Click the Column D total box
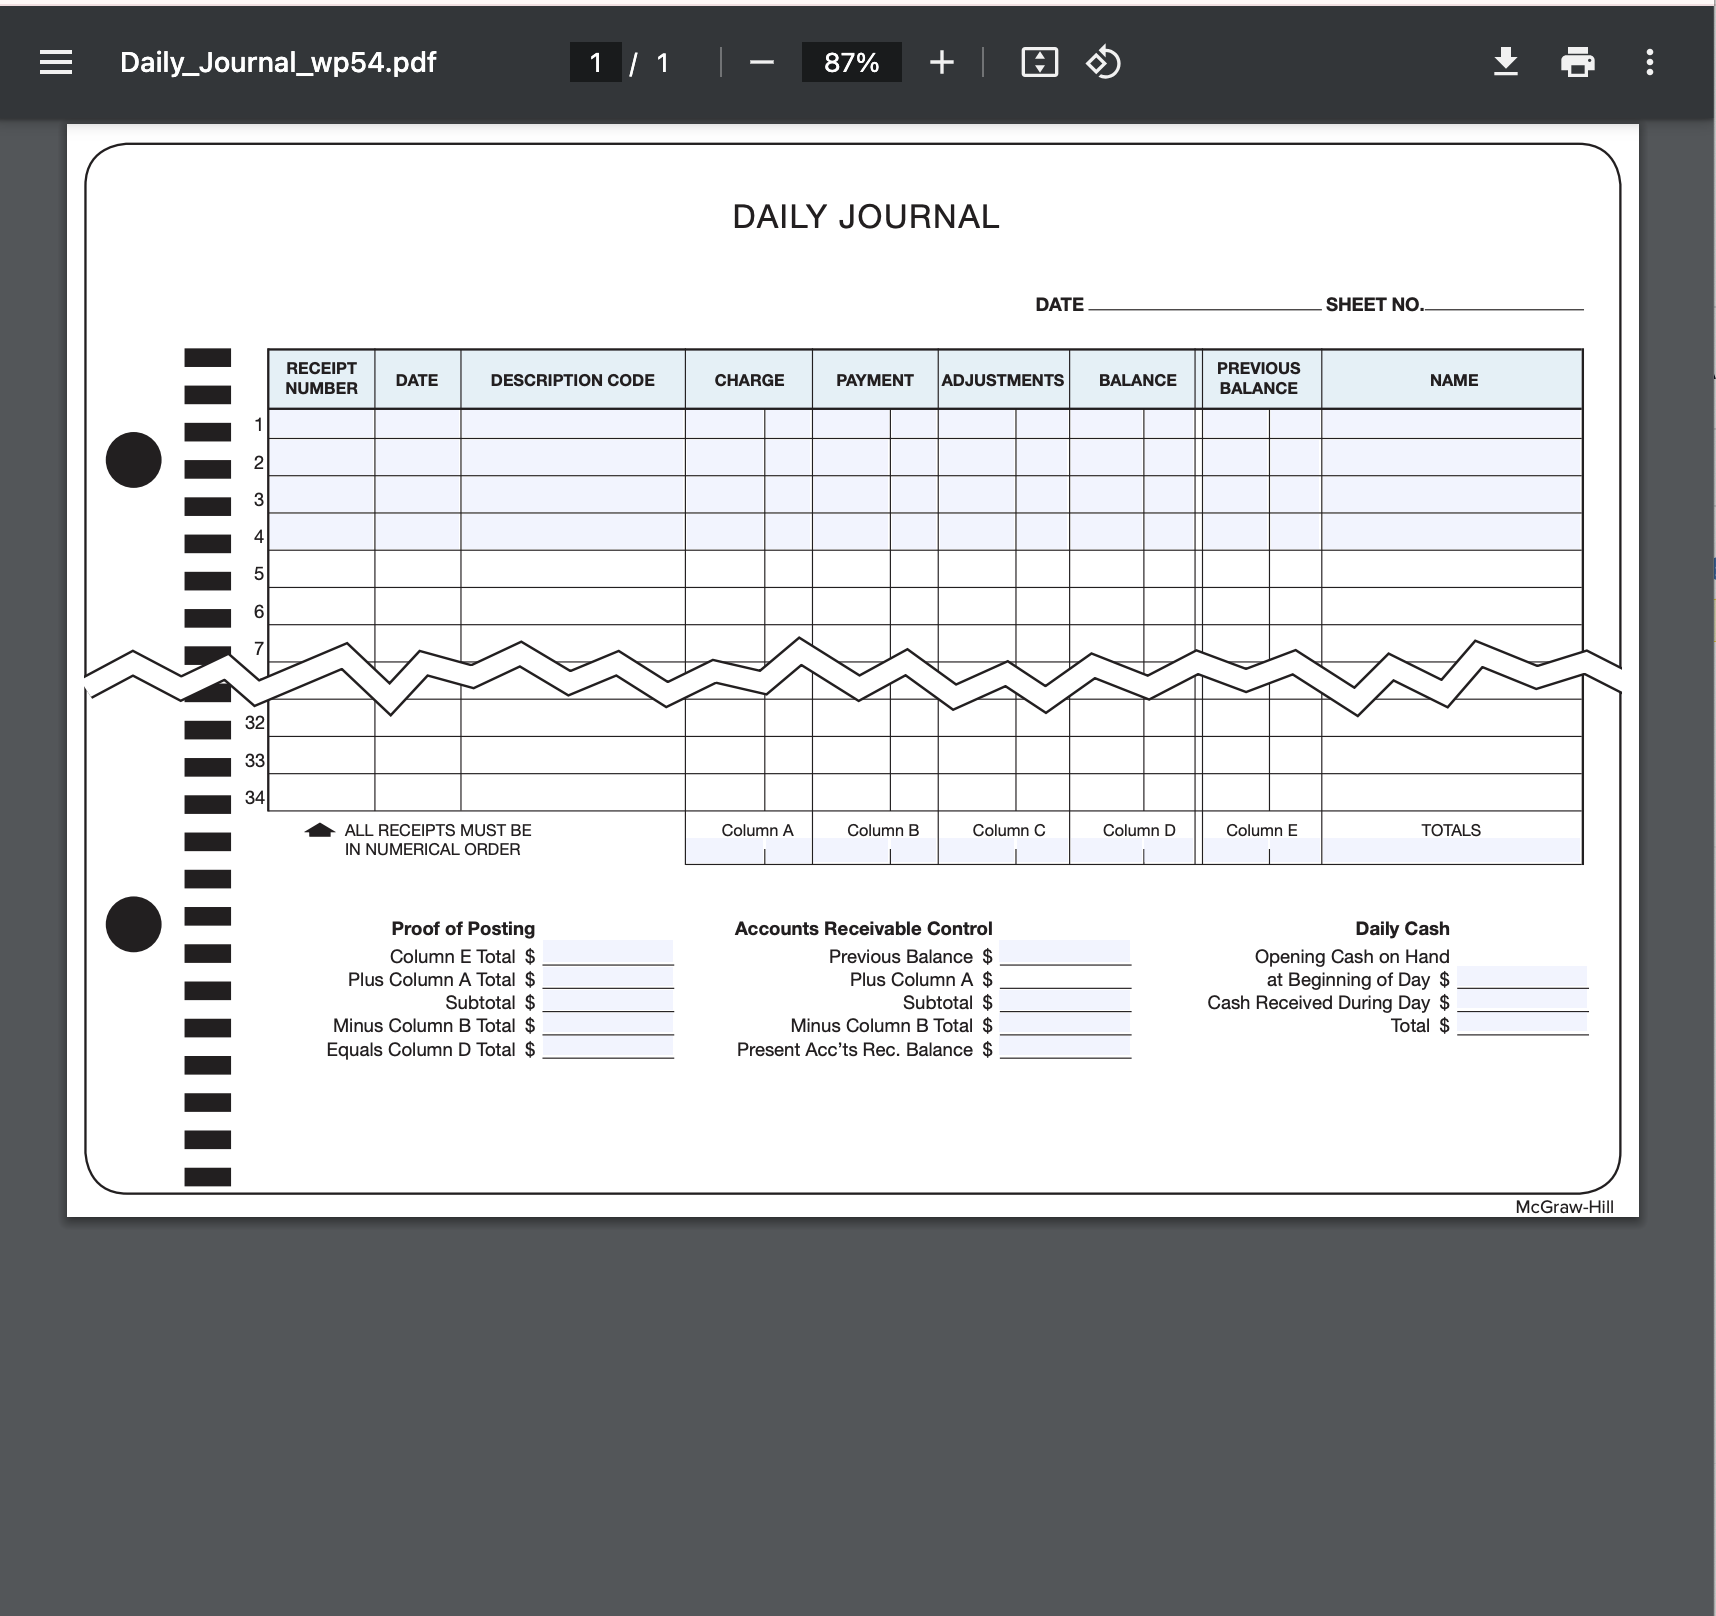1716x1616 pixels. tap(1132, 851)
